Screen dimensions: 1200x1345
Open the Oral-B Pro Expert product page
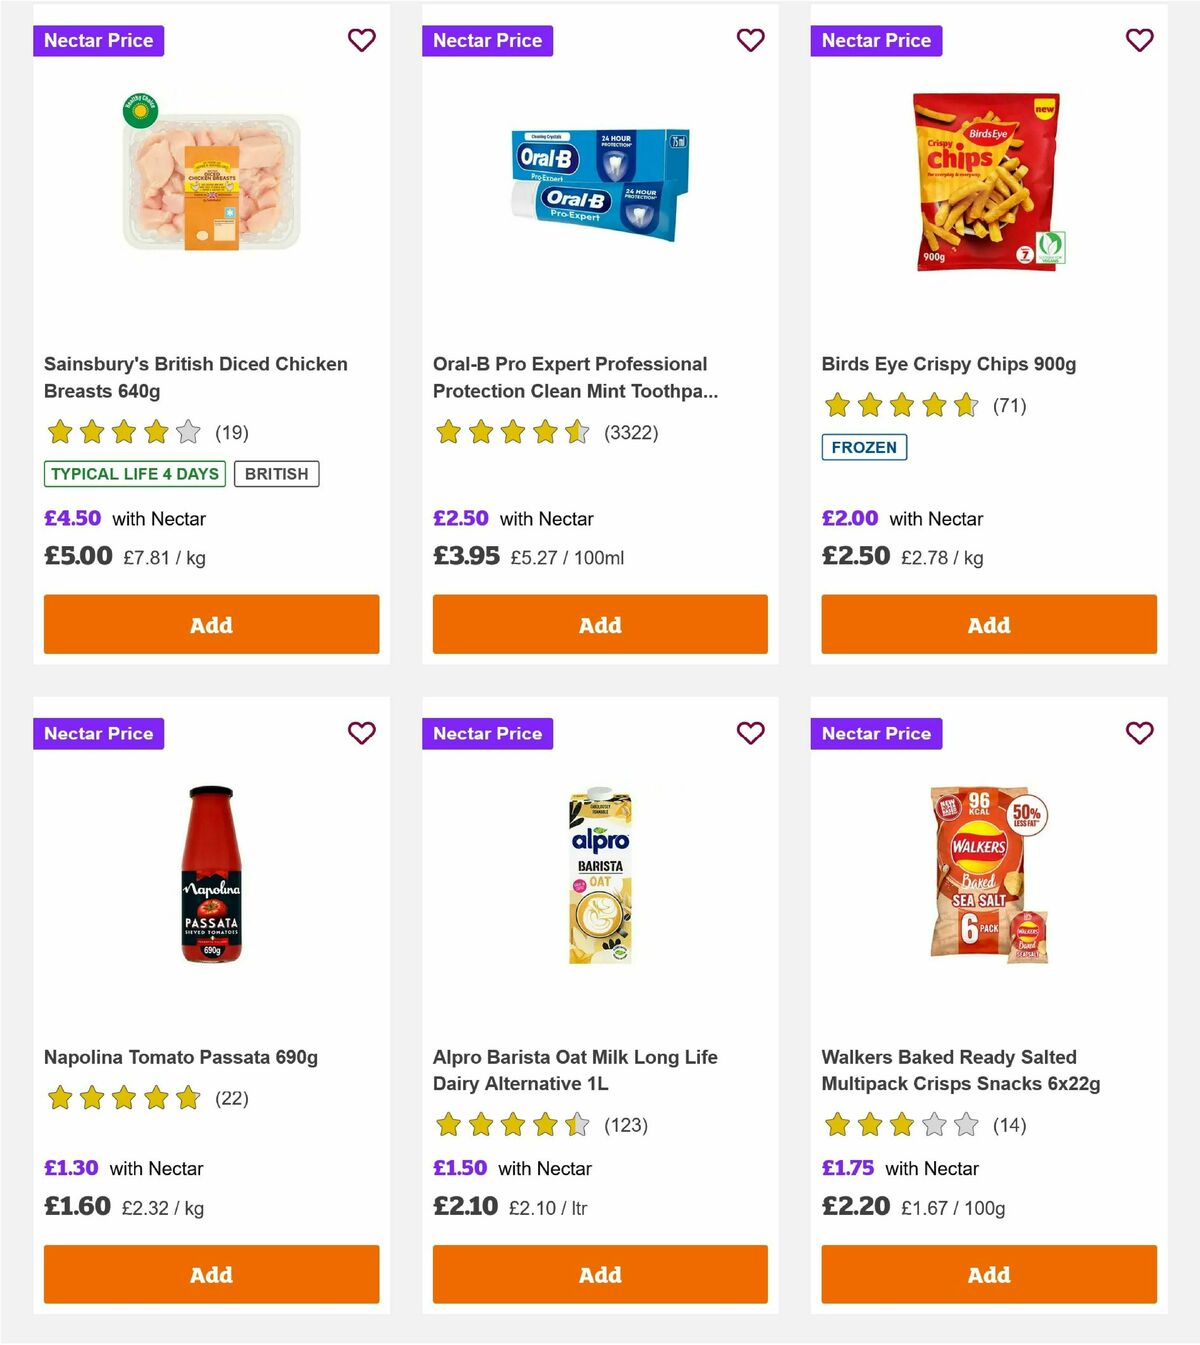click(569, 377)
